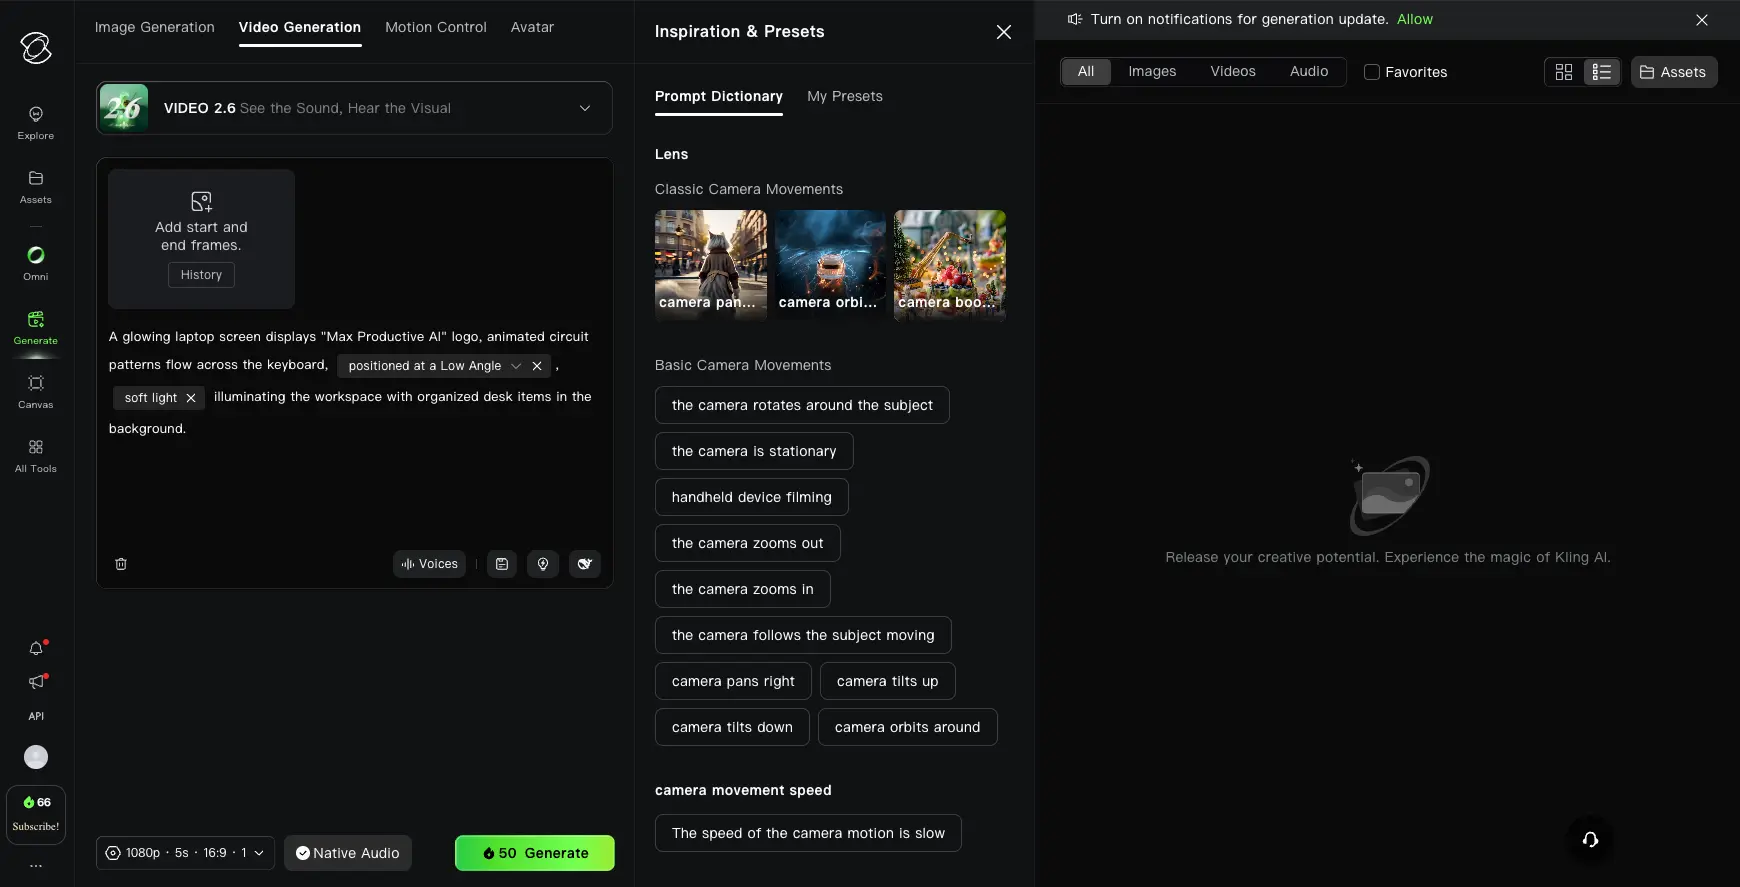Add 'the camera zooms out' phrase
This screenshot has width=1740, height=887.
(748, 543)
